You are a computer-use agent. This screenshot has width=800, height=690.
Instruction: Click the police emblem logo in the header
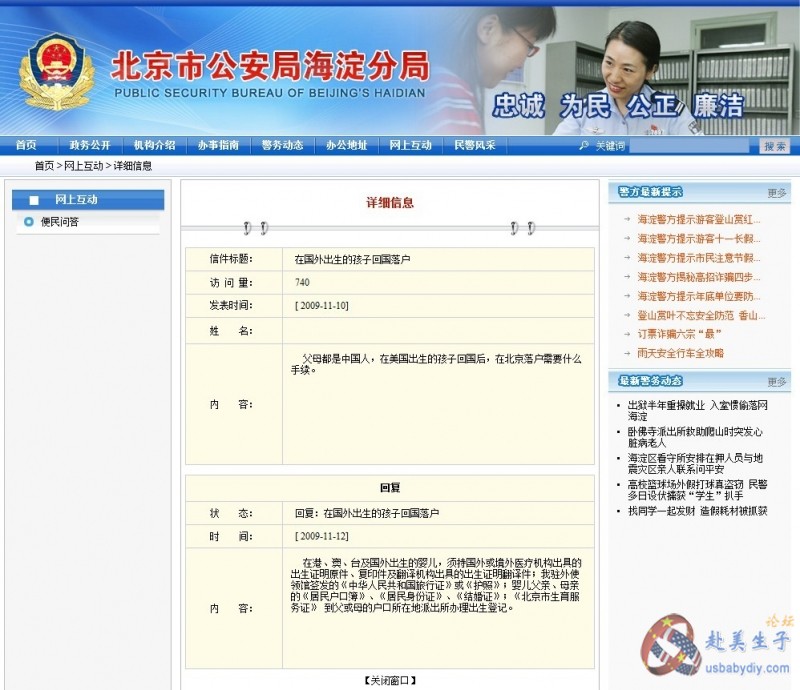[56, 73]
